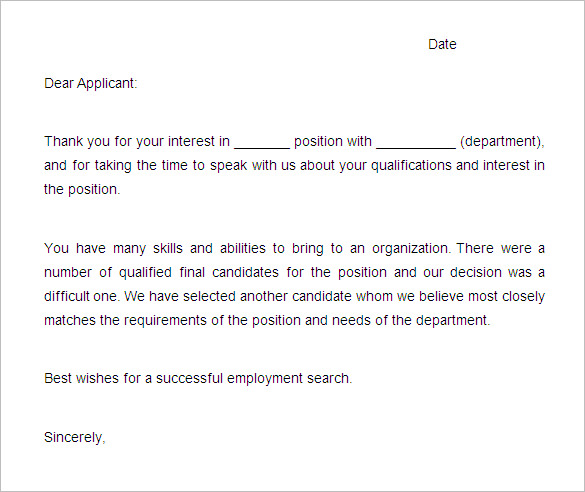Click the Best wishes closing sentence

click(198, 378)
